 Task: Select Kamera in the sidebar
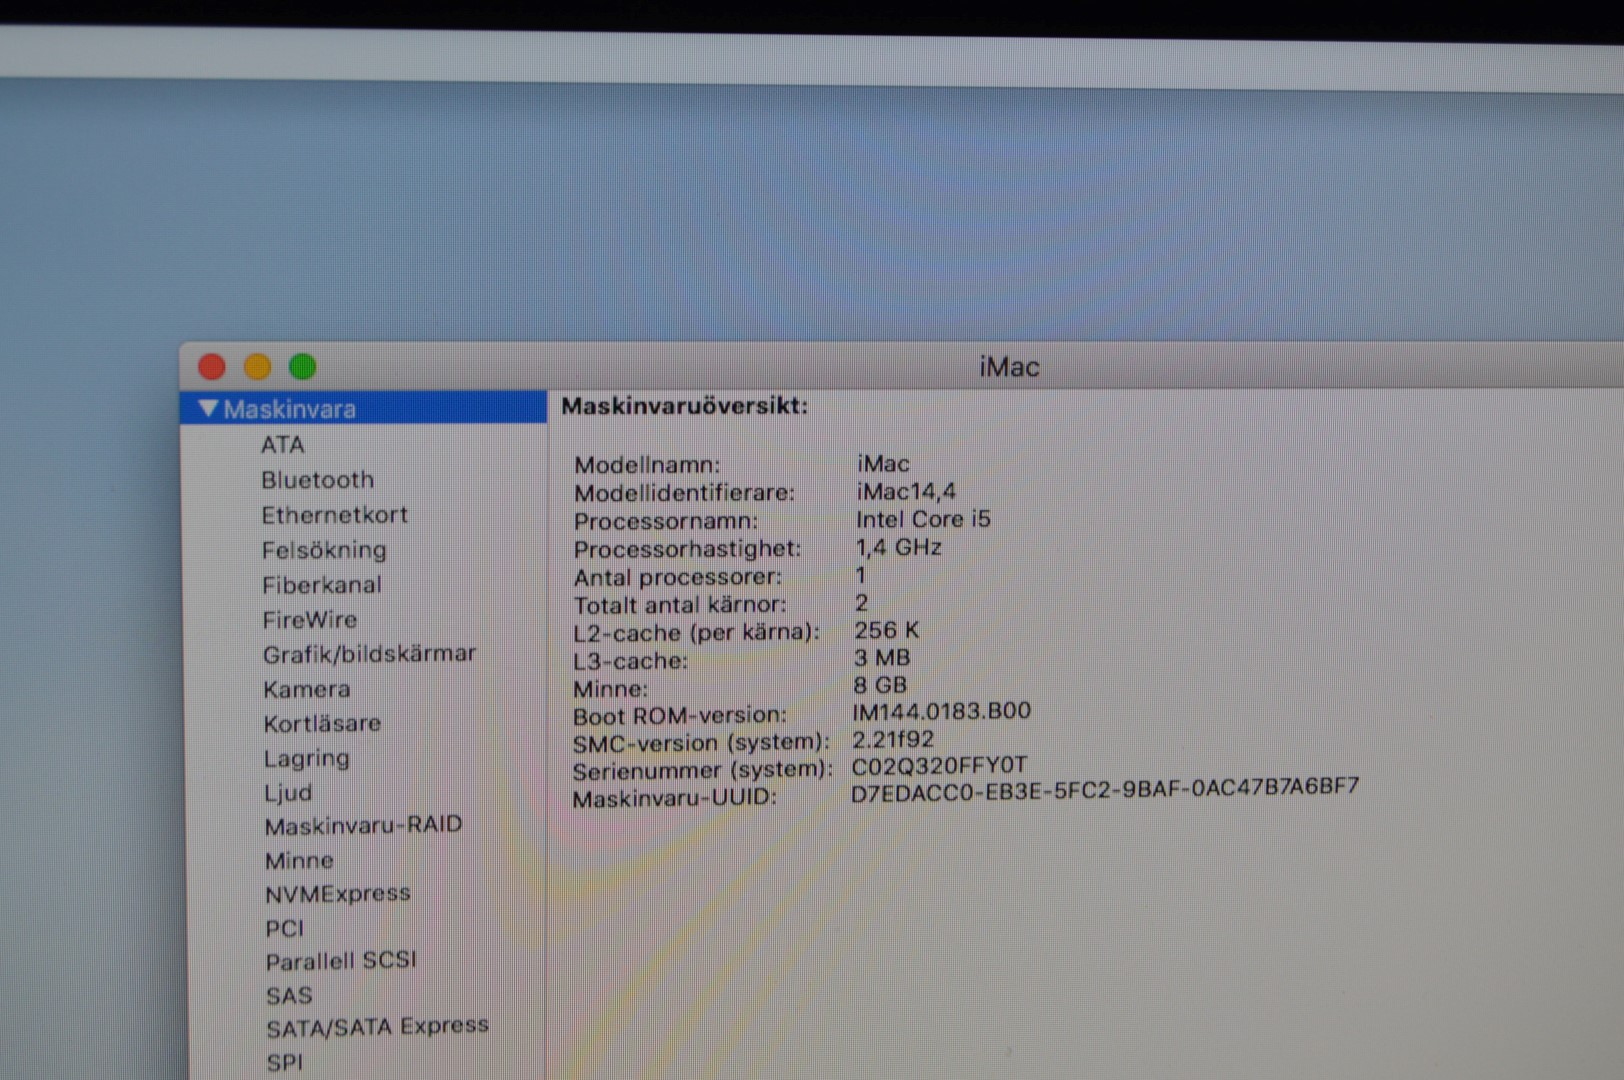coord(306,689)
